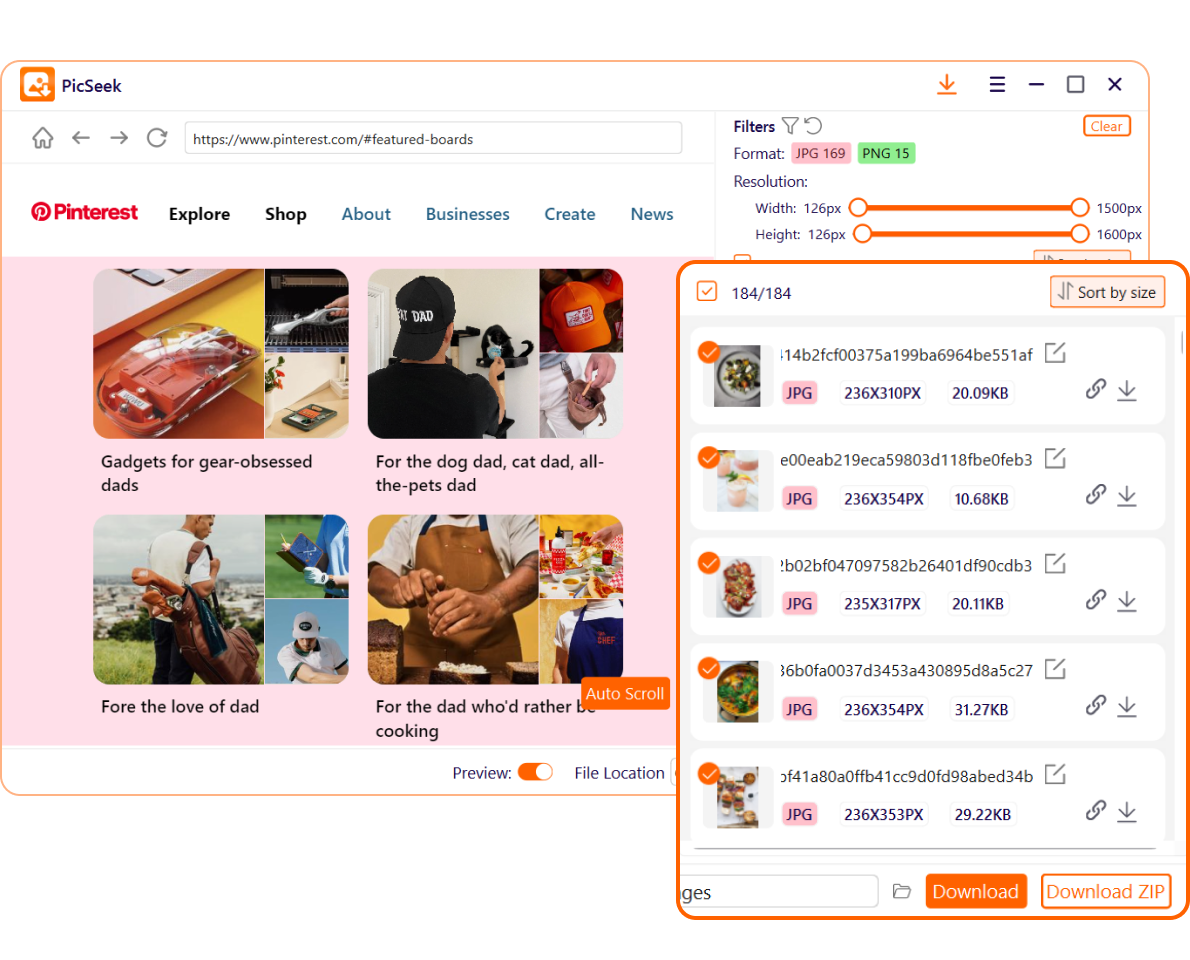Click edit icon for the 31.27KB image
This screenshot has width=1190, height=960.
pos(1055,669)
